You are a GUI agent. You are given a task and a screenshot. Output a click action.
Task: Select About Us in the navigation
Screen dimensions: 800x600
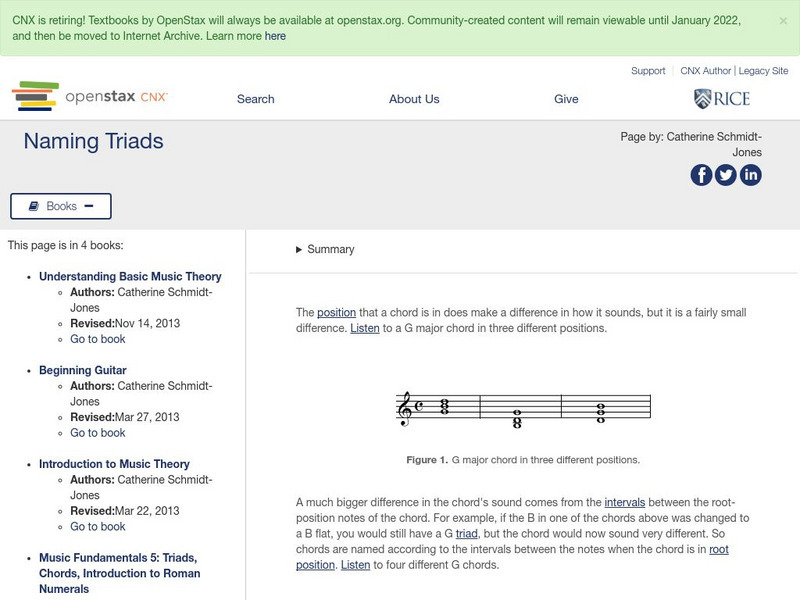tap(416, 99)
